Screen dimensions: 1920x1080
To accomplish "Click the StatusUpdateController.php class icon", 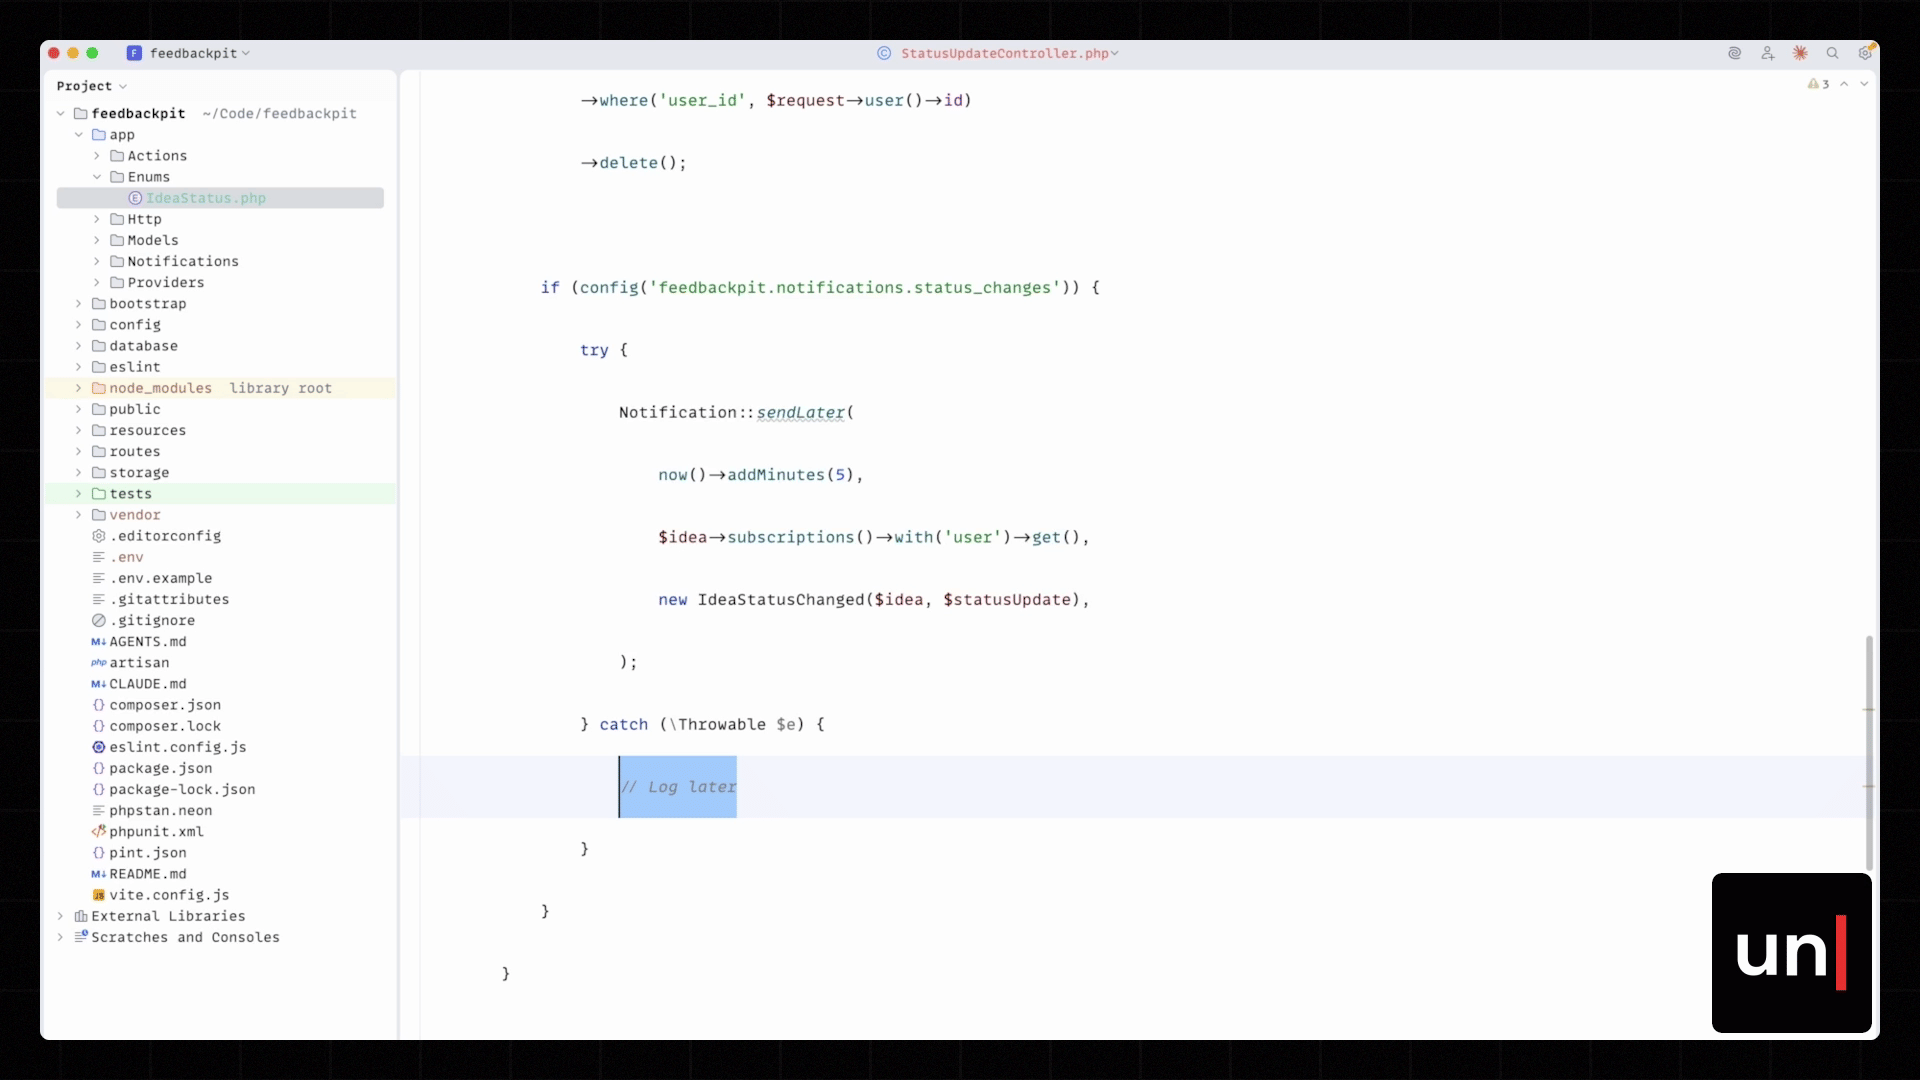I will 884,54.
